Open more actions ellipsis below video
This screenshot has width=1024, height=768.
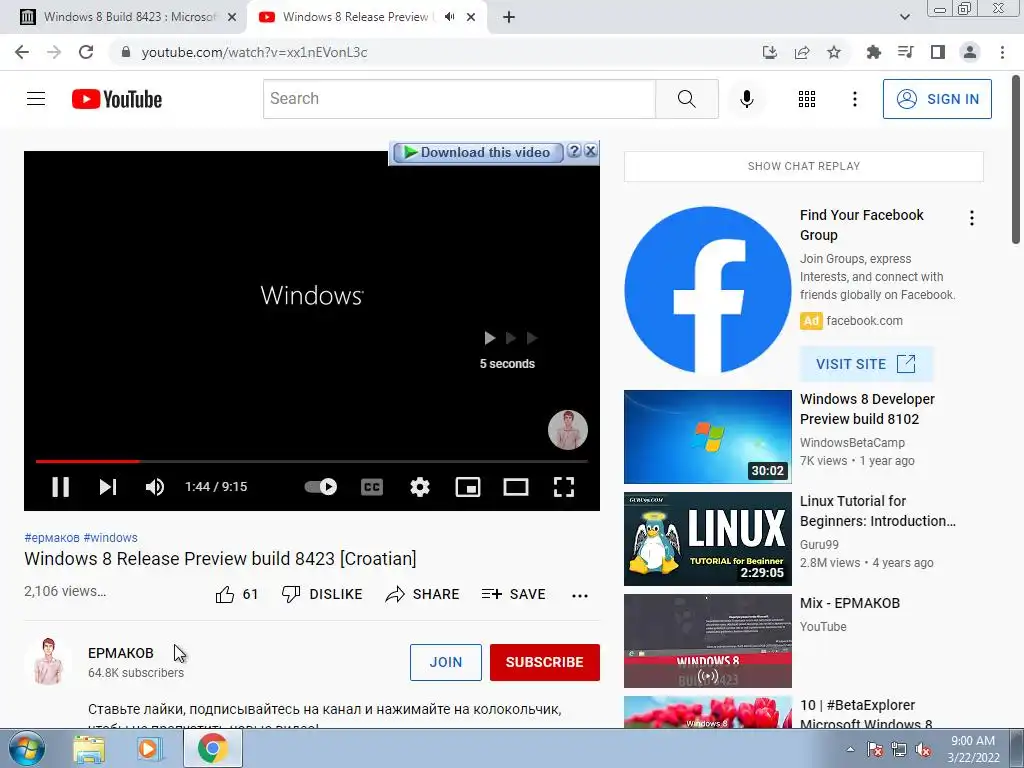(579, 595)
